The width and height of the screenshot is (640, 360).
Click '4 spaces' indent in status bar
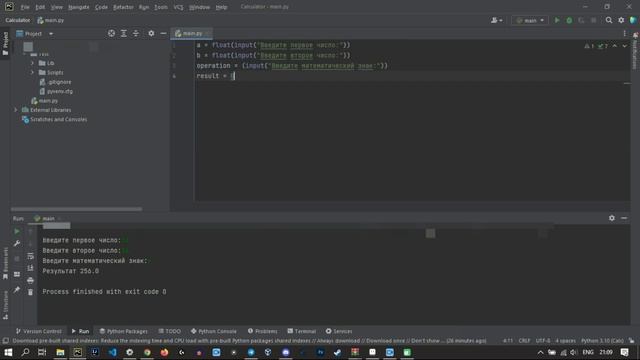click(x=565, y=340)
